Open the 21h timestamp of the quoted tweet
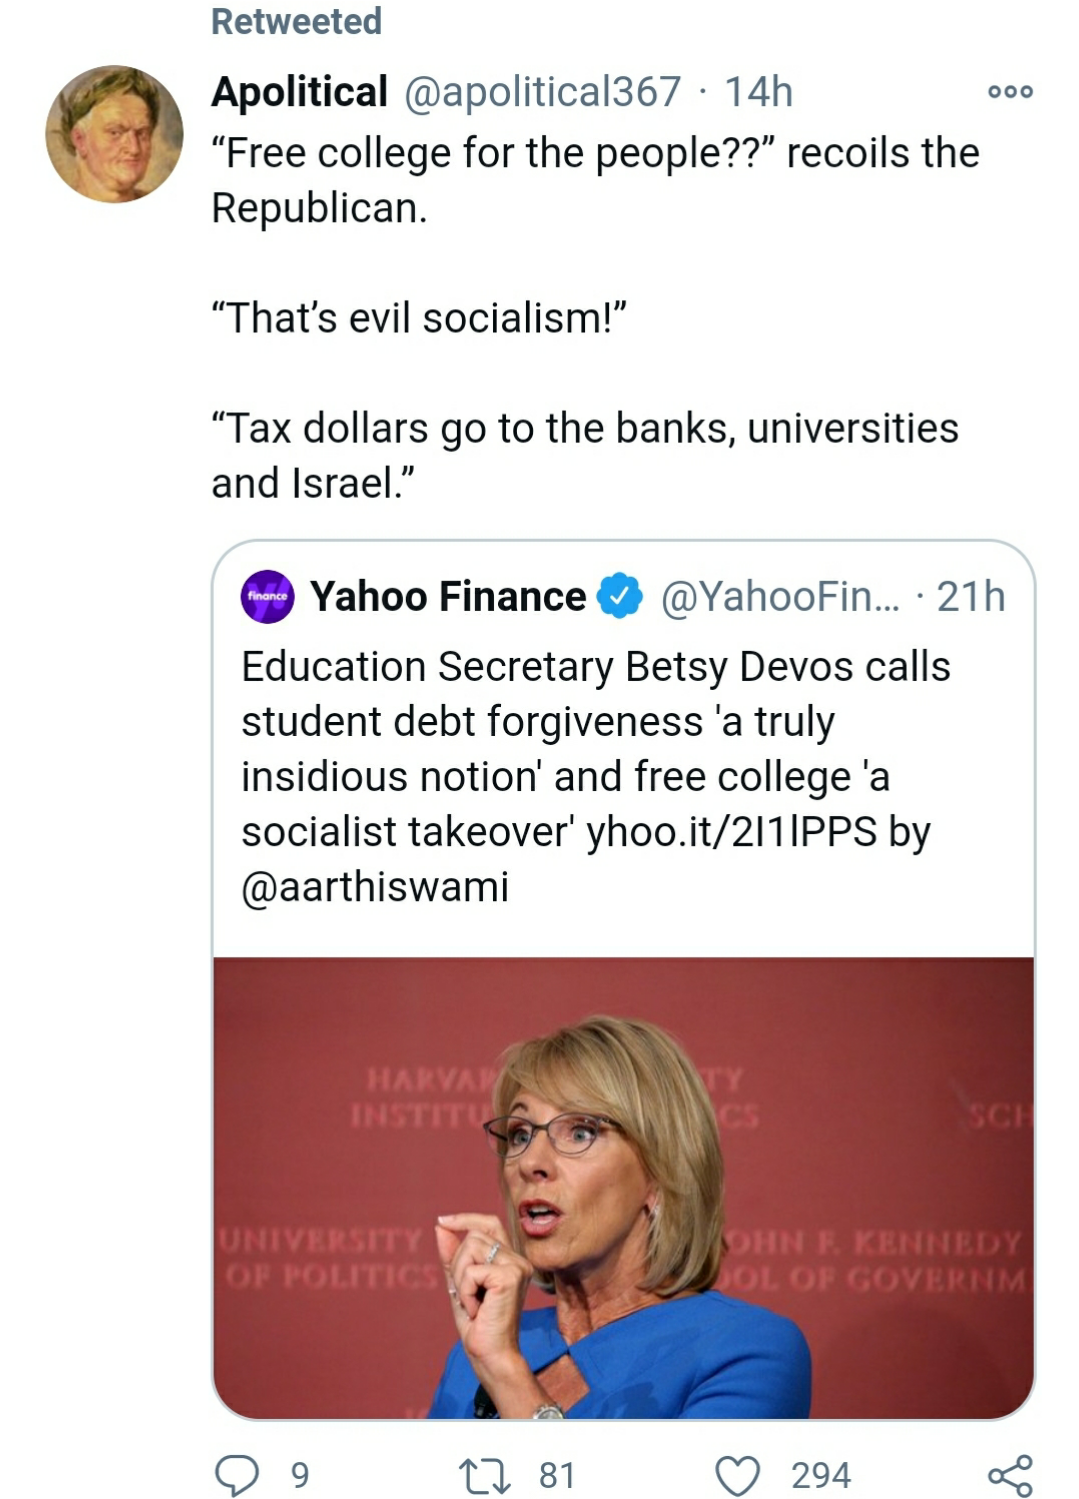 pyautogui.click(x=970, y=597)
